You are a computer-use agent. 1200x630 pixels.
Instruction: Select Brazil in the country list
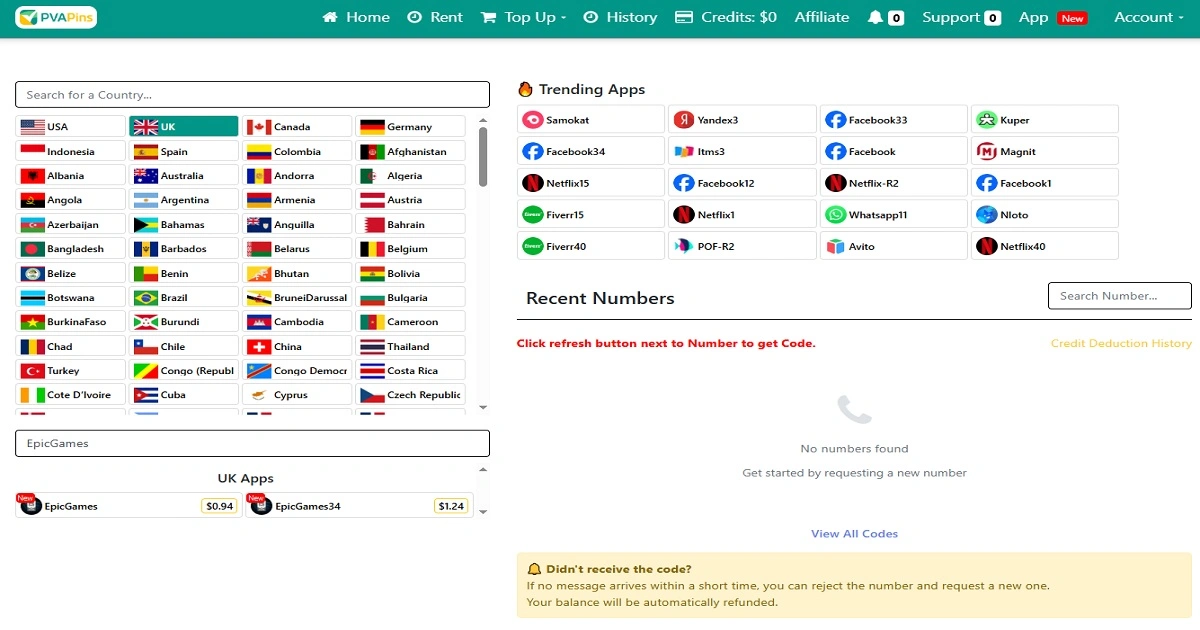(184, 297)
